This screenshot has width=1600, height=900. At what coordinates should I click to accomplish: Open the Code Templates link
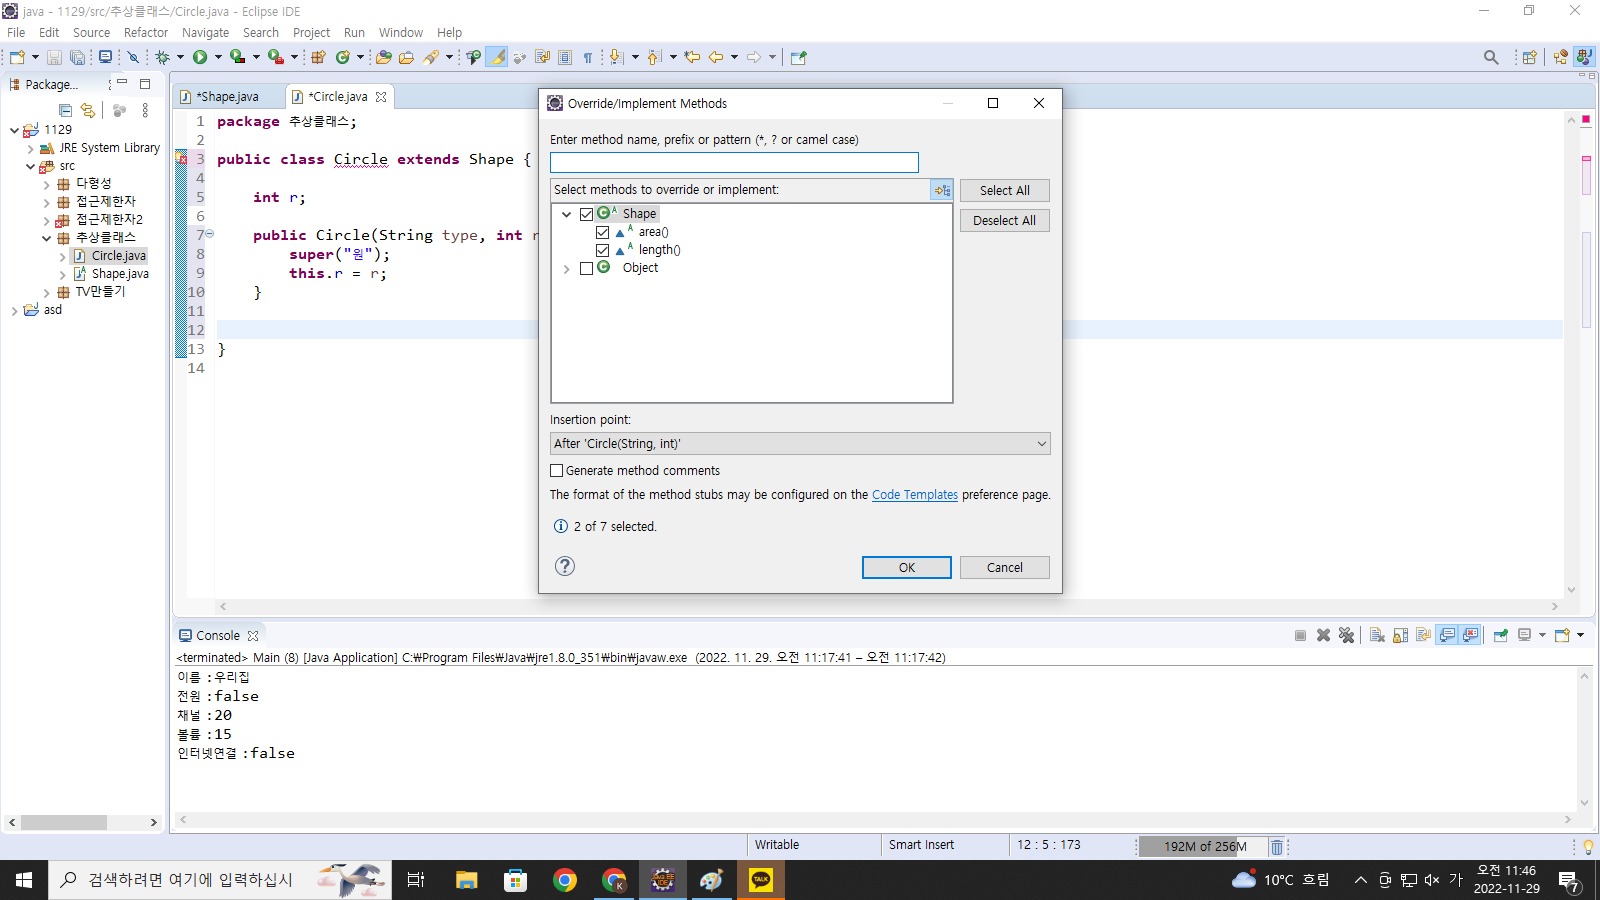click(x=914, y=494)
